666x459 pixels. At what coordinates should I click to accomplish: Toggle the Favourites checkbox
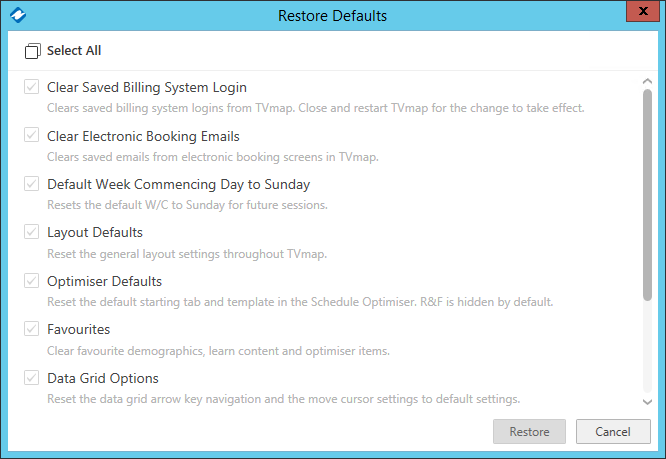31,329
